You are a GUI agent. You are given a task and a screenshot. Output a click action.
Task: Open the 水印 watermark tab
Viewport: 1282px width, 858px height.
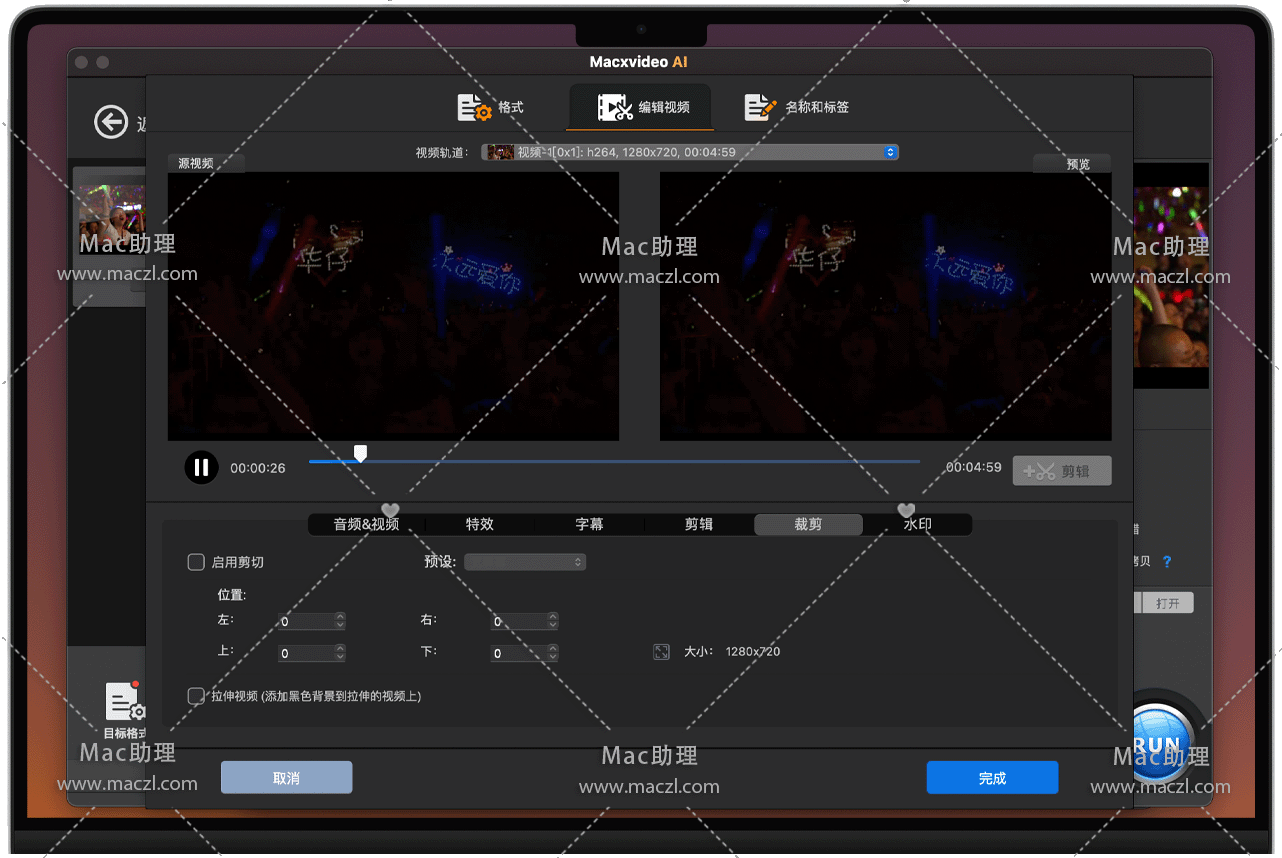point(917,524)
